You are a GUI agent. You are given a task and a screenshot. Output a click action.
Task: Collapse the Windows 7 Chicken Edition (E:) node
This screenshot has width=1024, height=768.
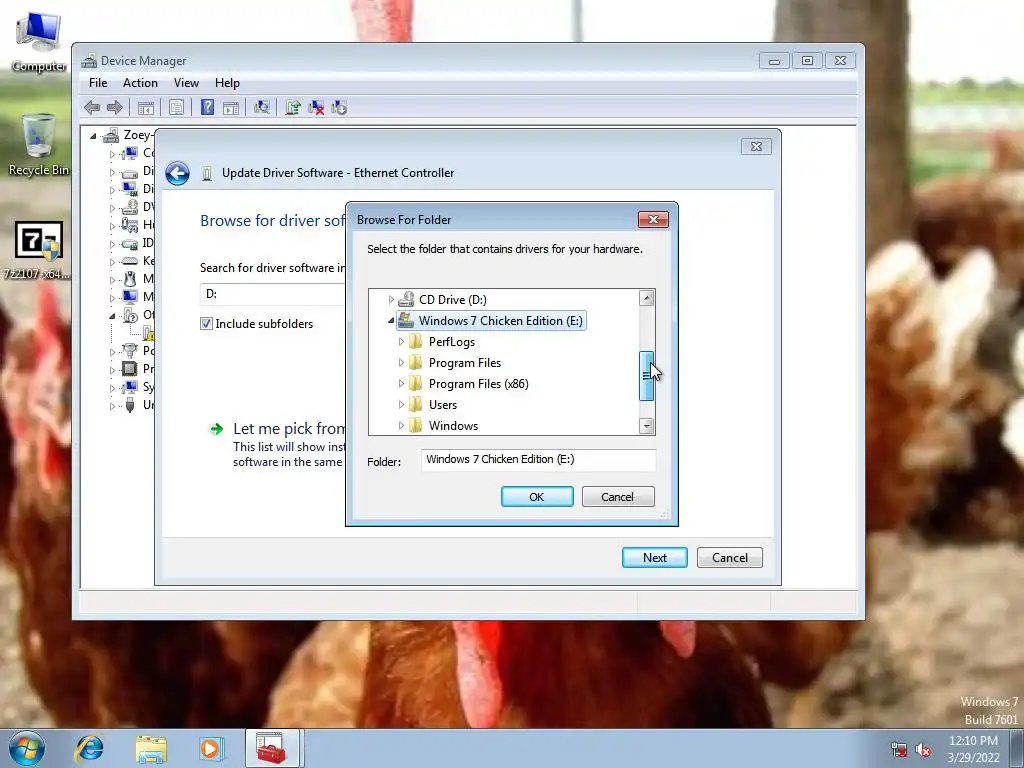391,321
